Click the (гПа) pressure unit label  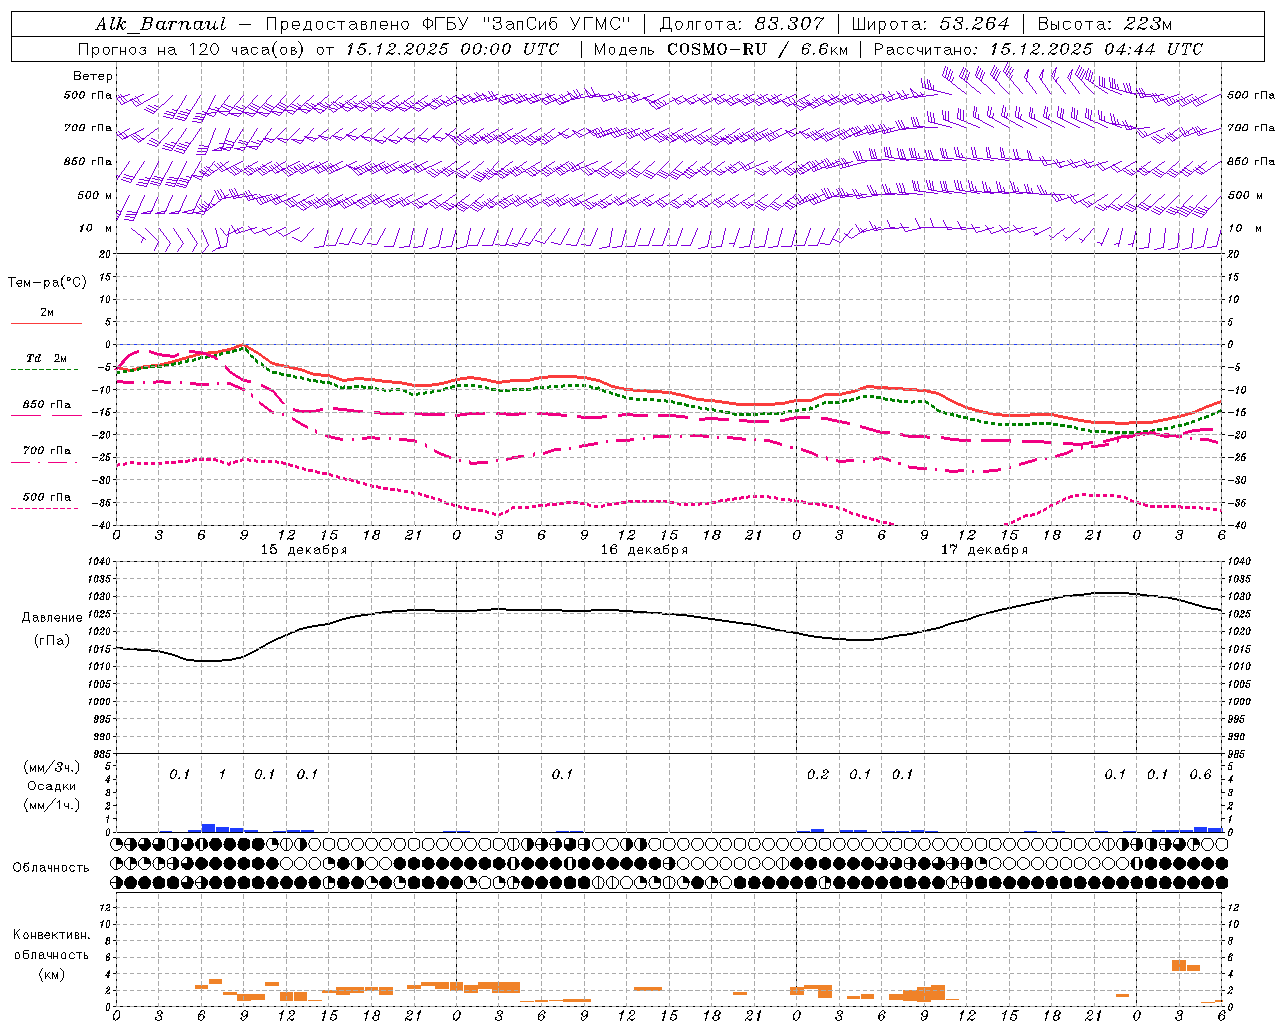52,641
